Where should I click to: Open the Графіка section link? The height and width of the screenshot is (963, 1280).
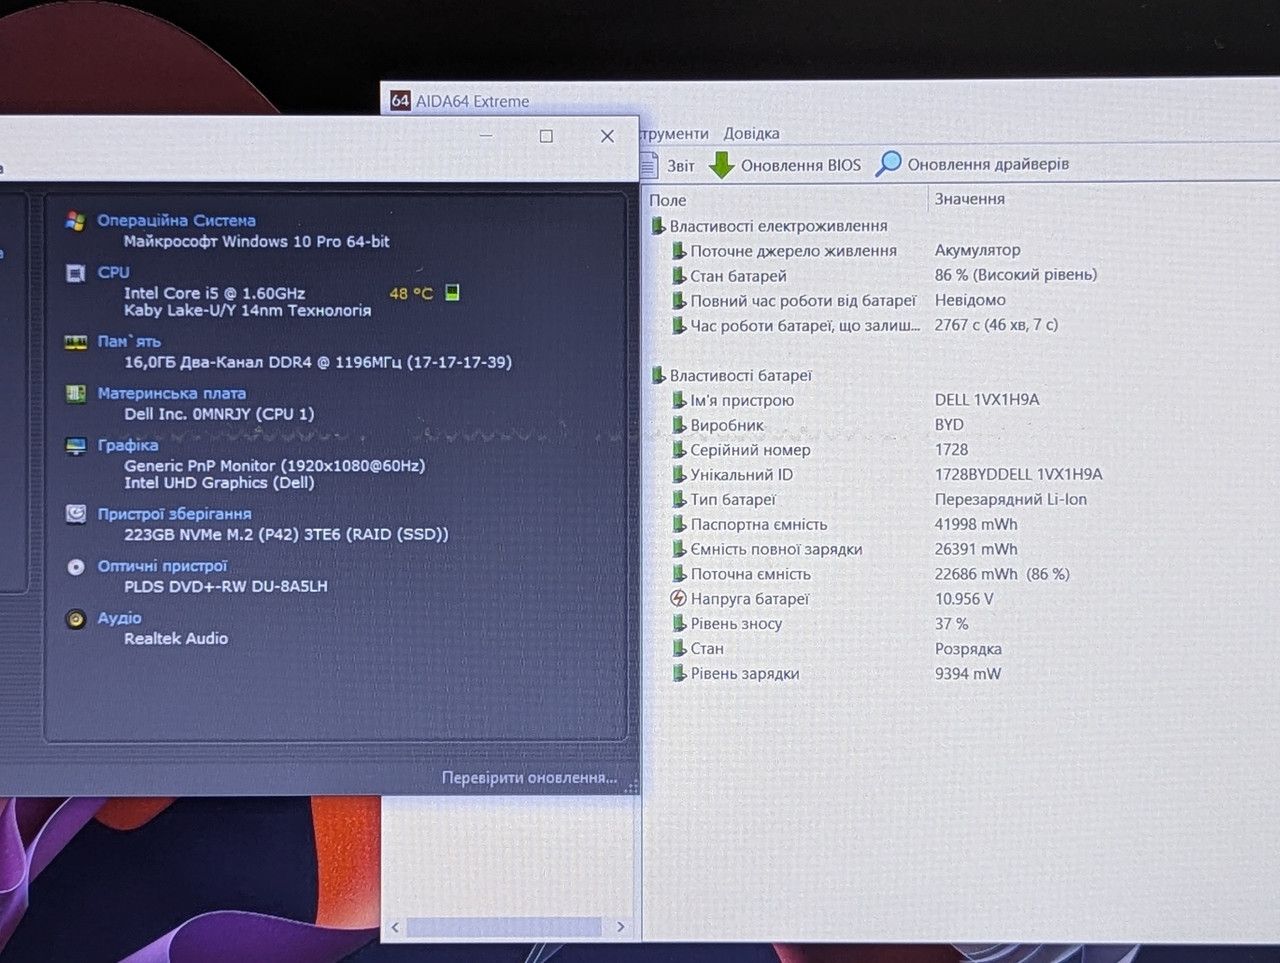coord(127,445)
